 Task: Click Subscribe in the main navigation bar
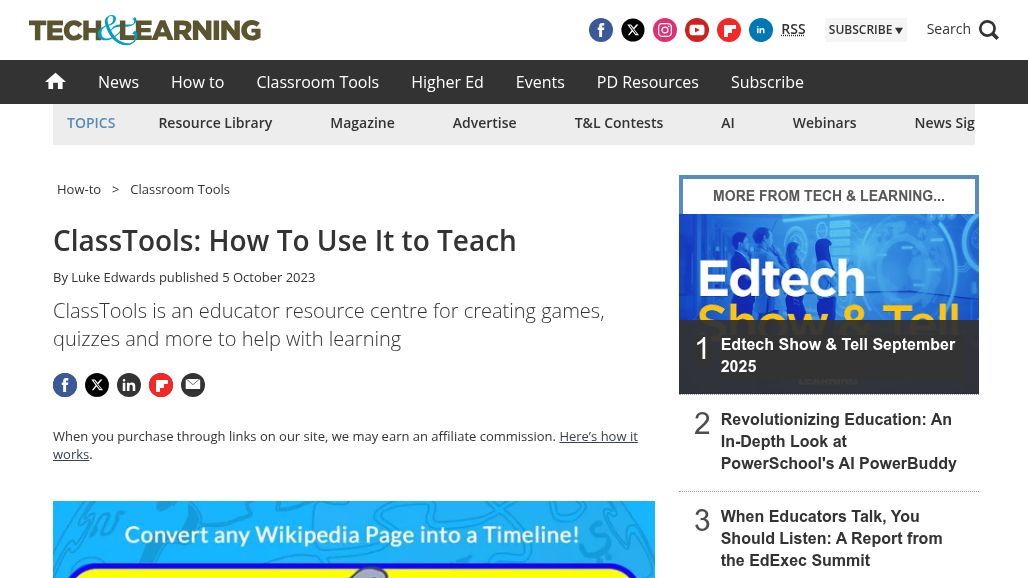(767, 82)
